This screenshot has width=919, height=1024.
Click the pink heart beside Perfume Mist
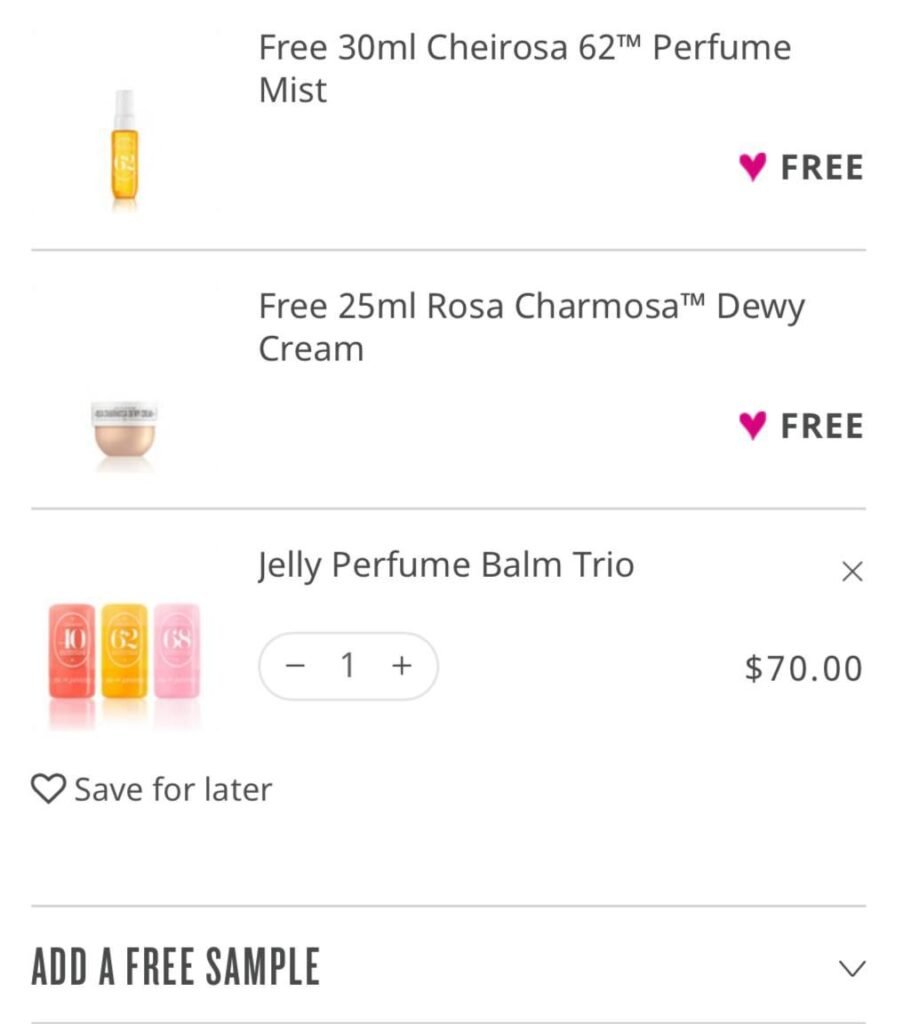click(x=752, y=167)
